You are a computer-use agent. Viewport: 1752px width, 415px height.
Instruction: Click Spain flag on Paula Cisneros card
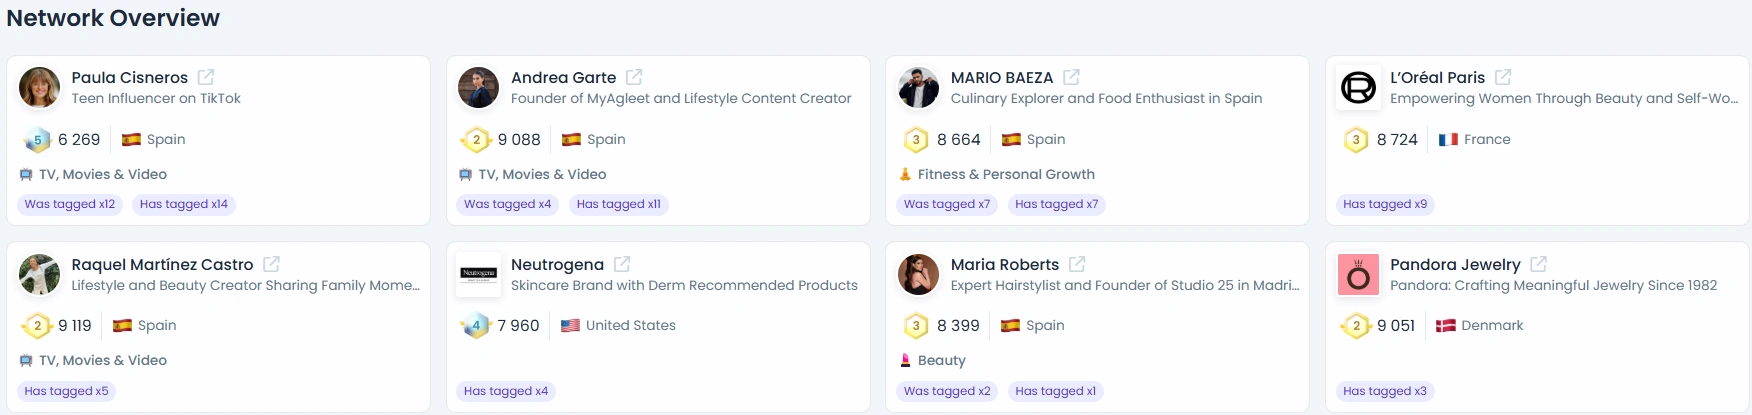[131, 140]
